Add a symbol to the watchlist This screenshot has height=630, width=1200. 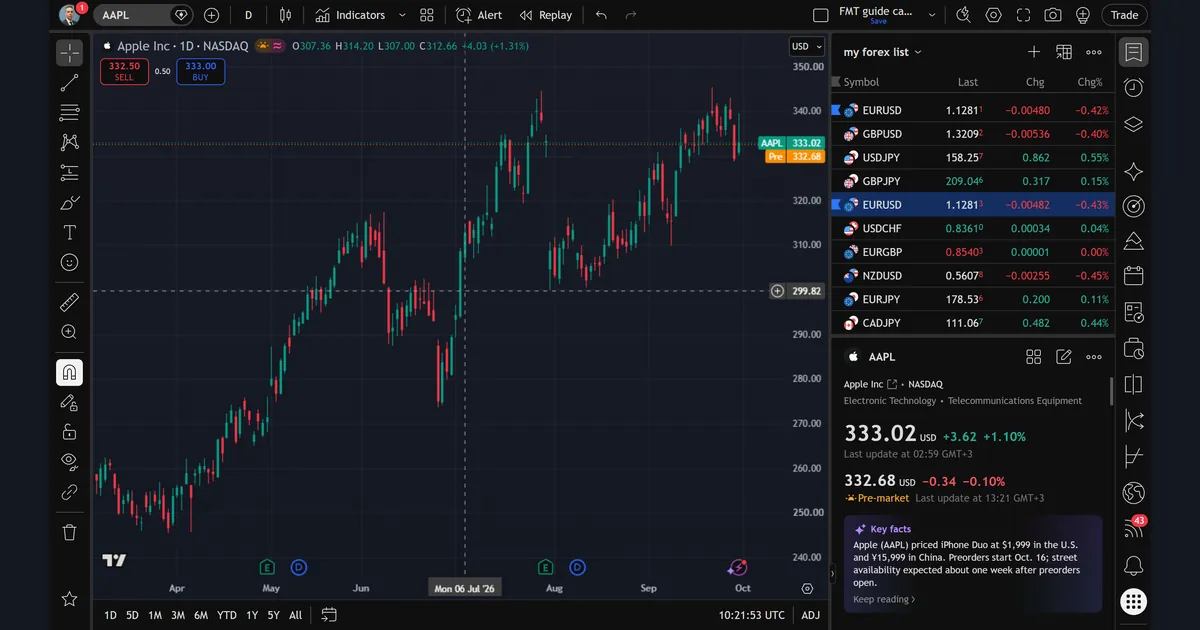coord(1034,52)
